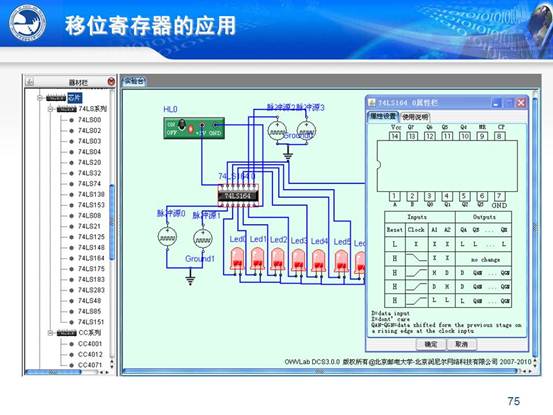
Task: Click the ground symbol below 脉冲源2
Action: [x=288, y=155]
